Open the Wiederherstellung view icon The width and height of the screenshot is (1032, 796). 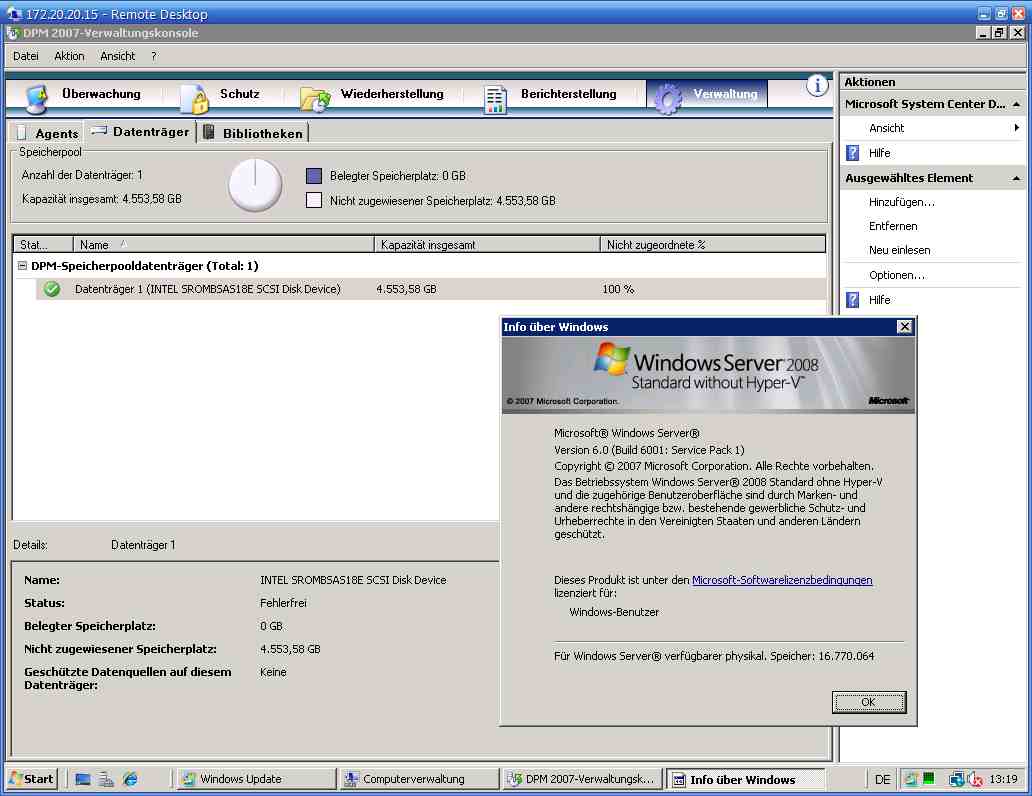click(315, 94)
